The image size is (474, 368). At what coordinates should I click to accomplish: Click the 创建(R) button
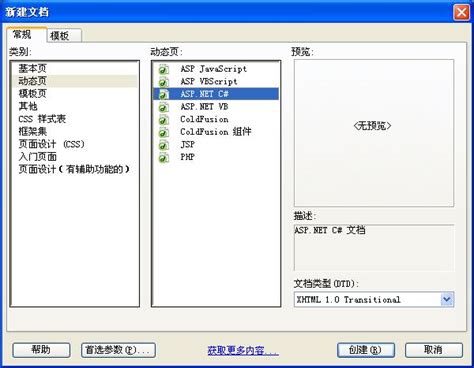click(366, 350)
